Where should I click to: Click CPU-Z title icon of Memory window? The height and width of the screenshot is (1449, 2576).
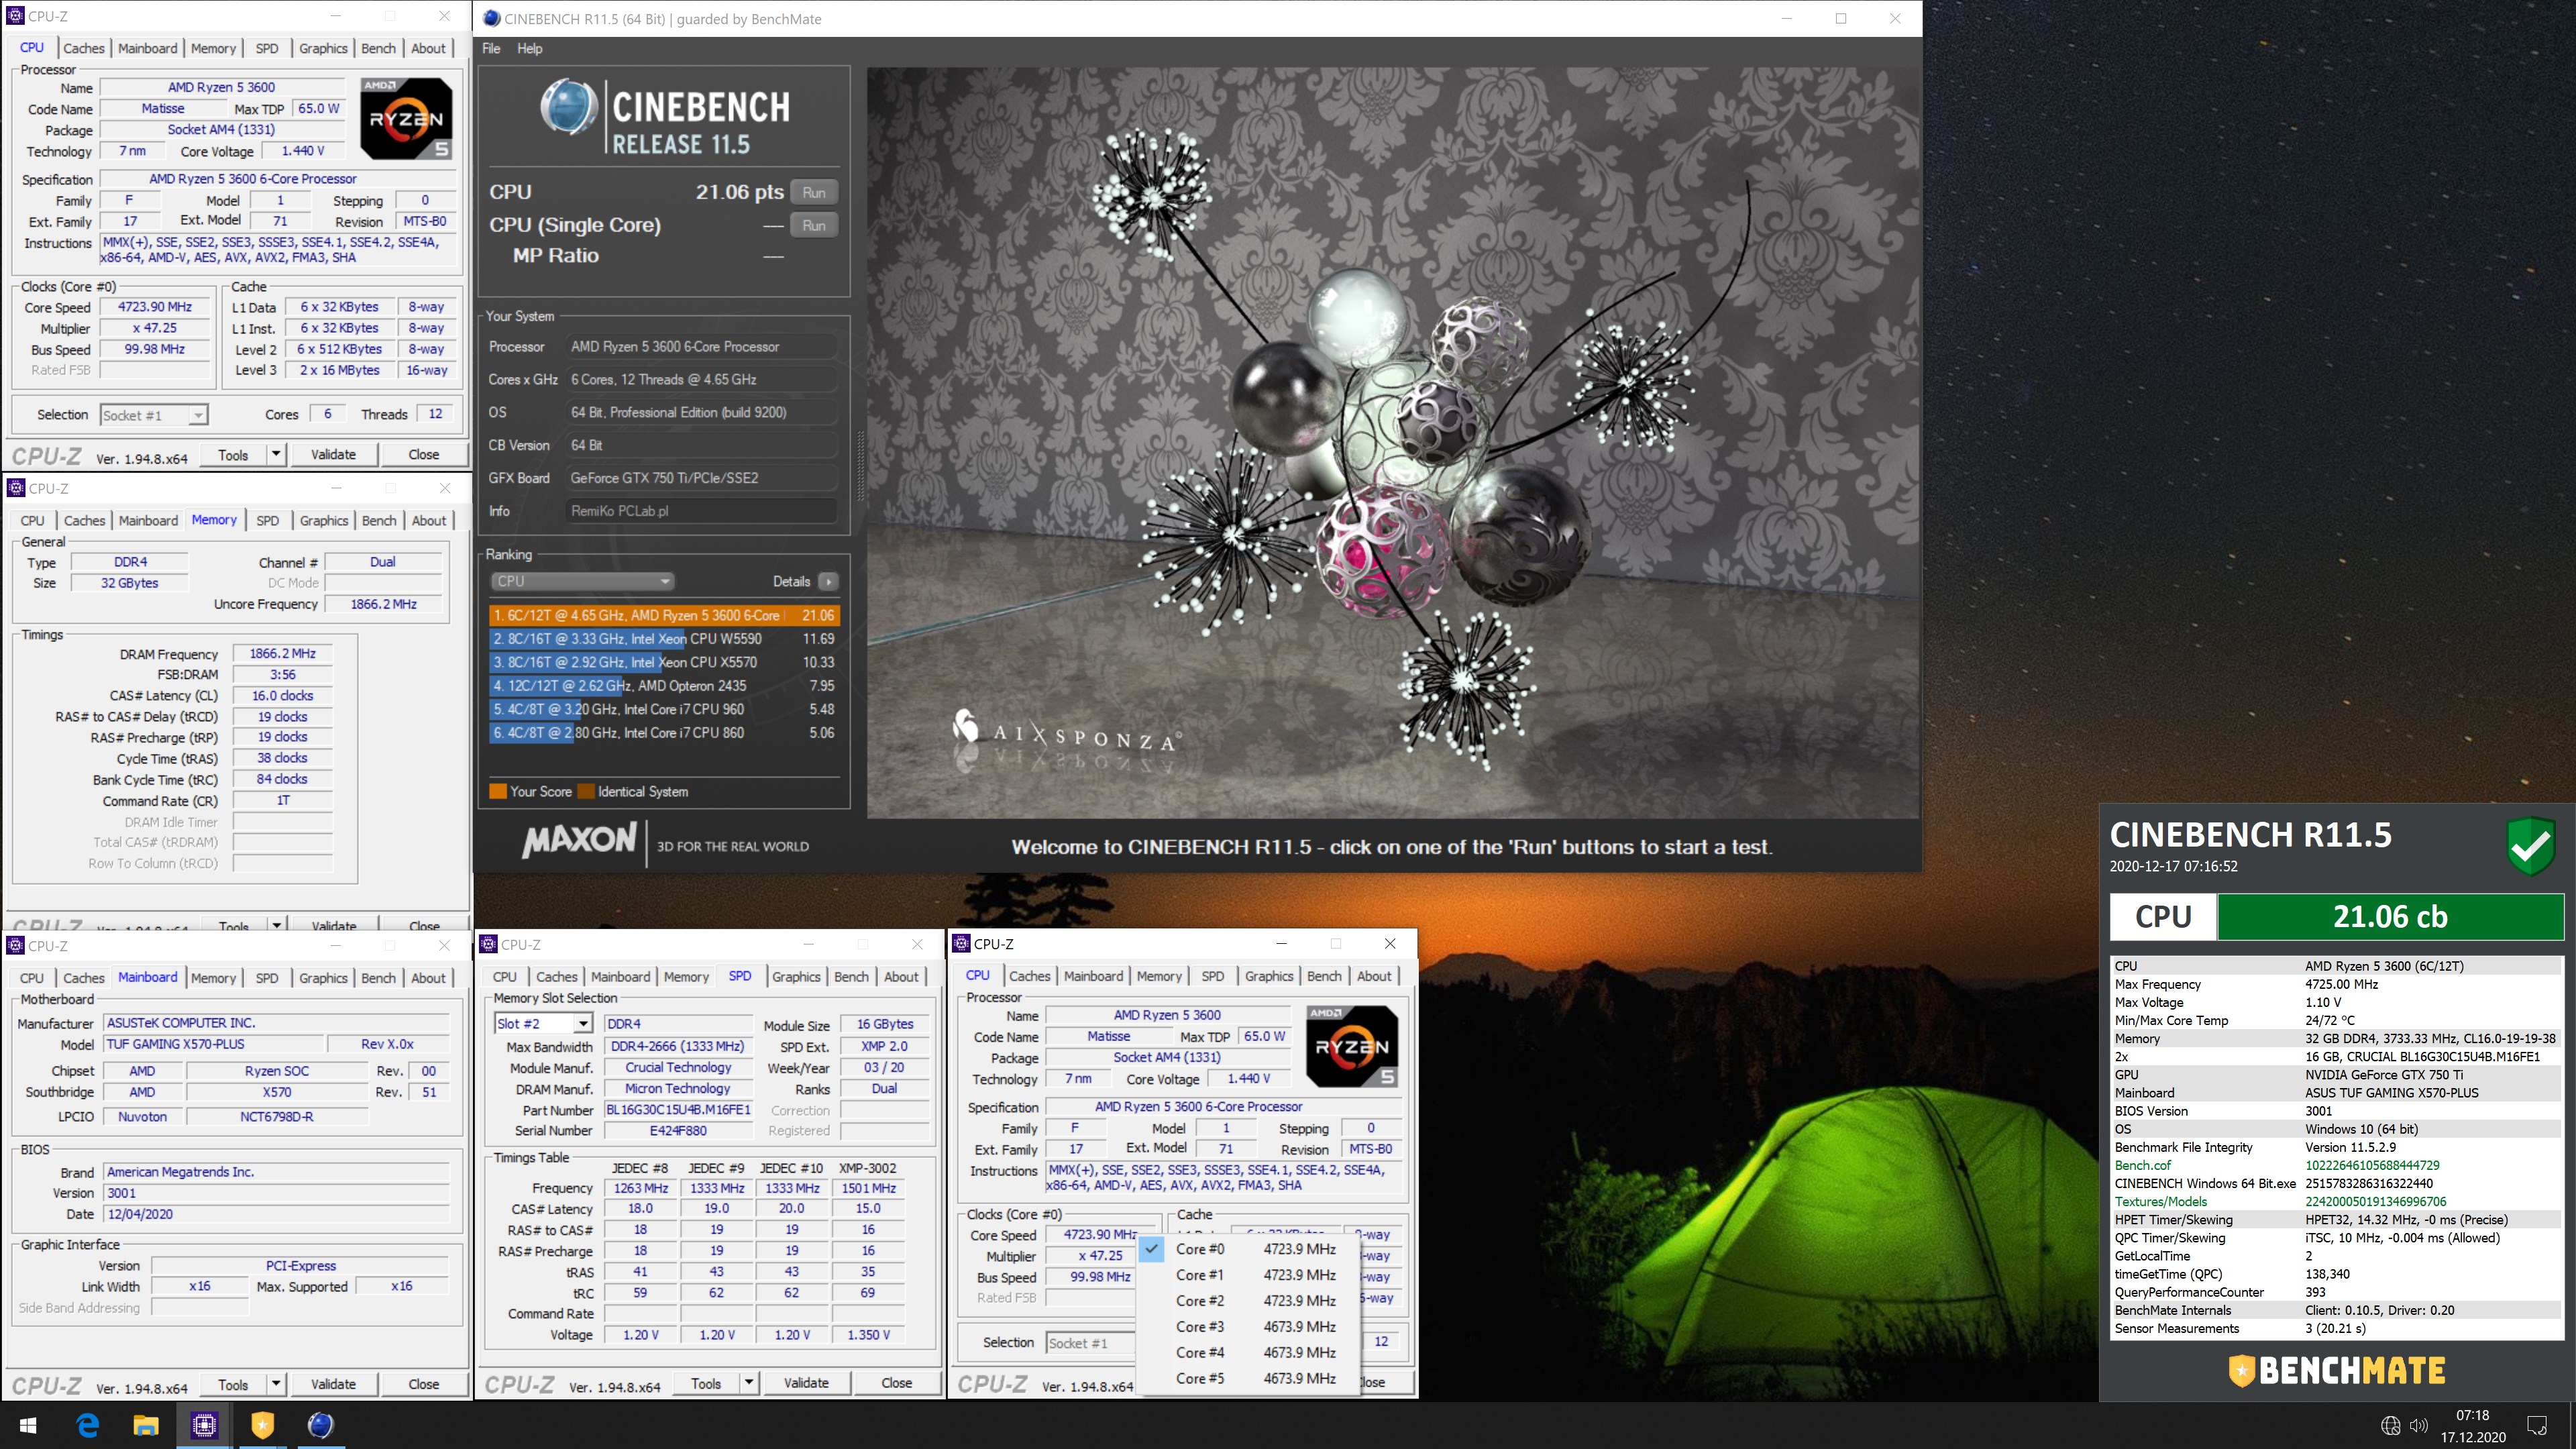[x=16, y=488]
